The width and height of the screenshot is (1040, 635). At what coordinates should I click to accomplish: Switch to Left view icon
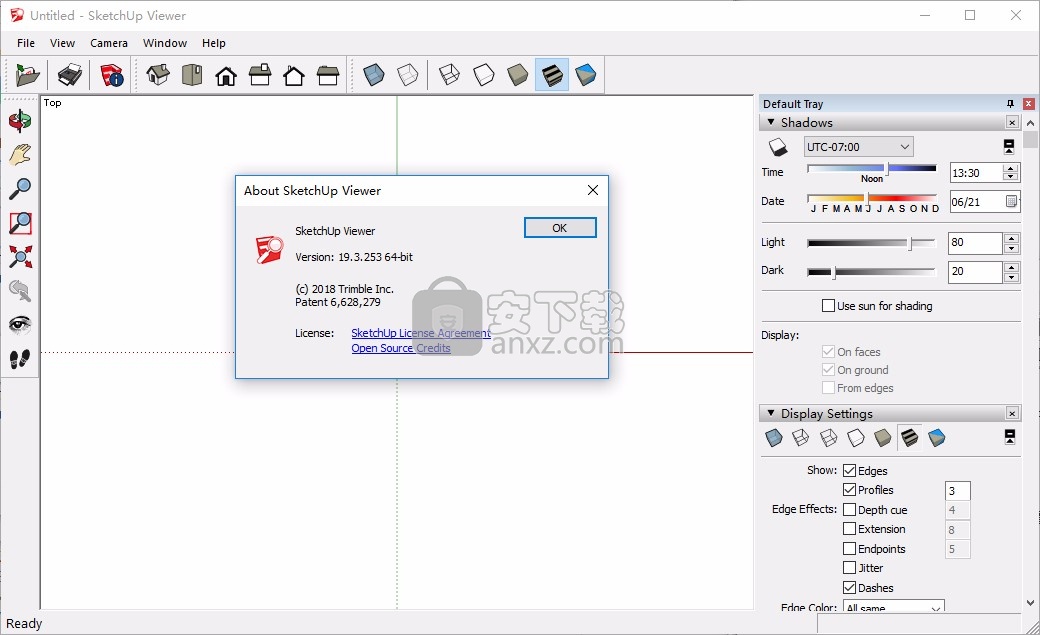(328, 75)
